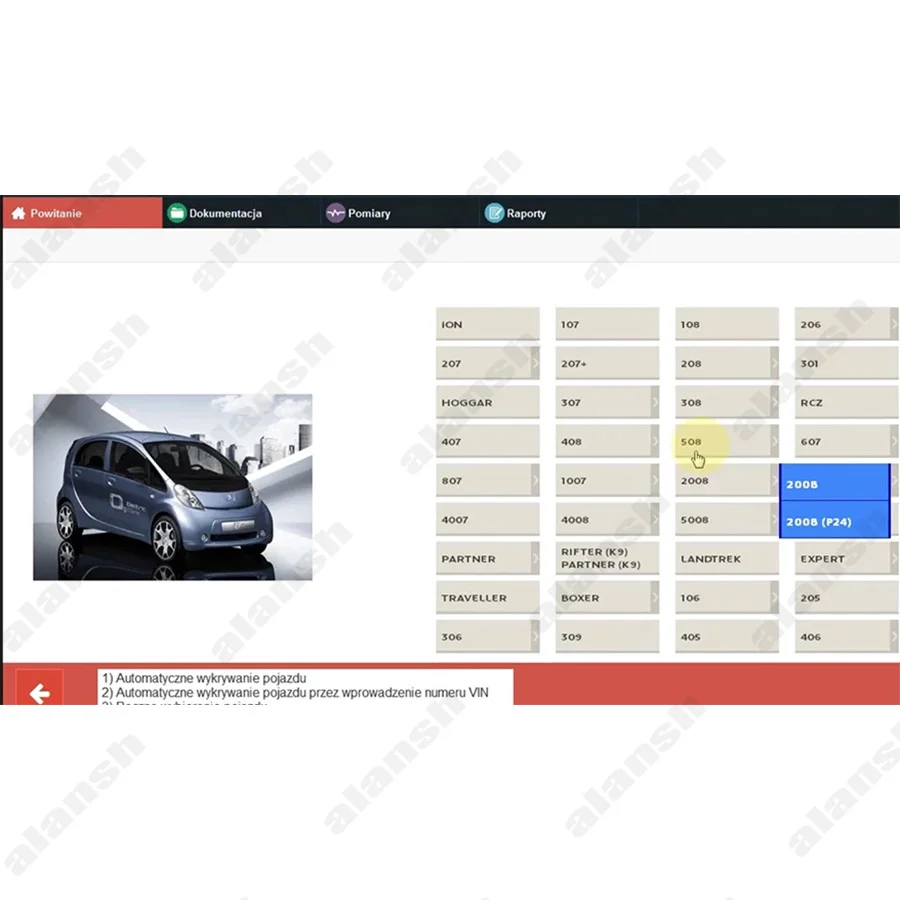Pick the RCZ model button
The width and height of the screenshot is (900, 900).
tap(847, 402)
